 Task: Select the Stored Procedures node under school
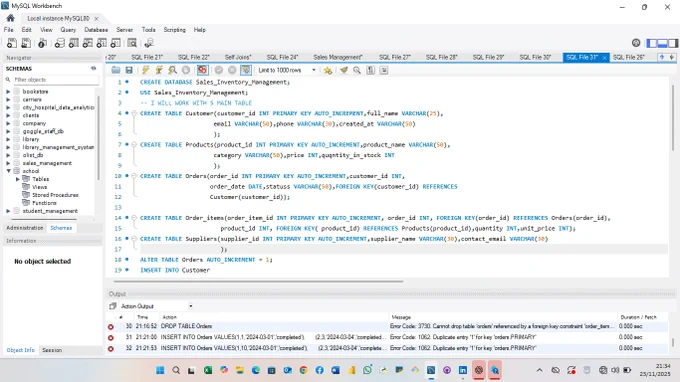coord(55,195)
